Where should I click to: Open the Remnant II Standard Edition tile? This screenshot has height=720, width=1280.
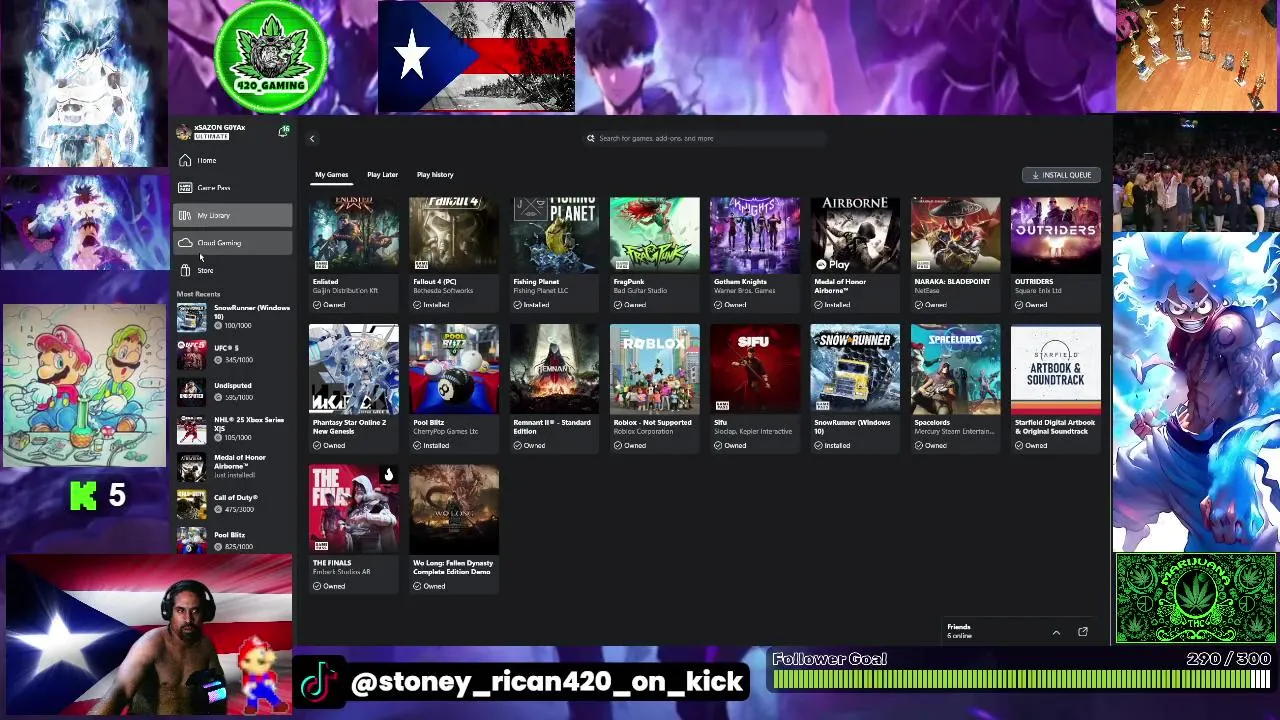[x=554, y=388]
